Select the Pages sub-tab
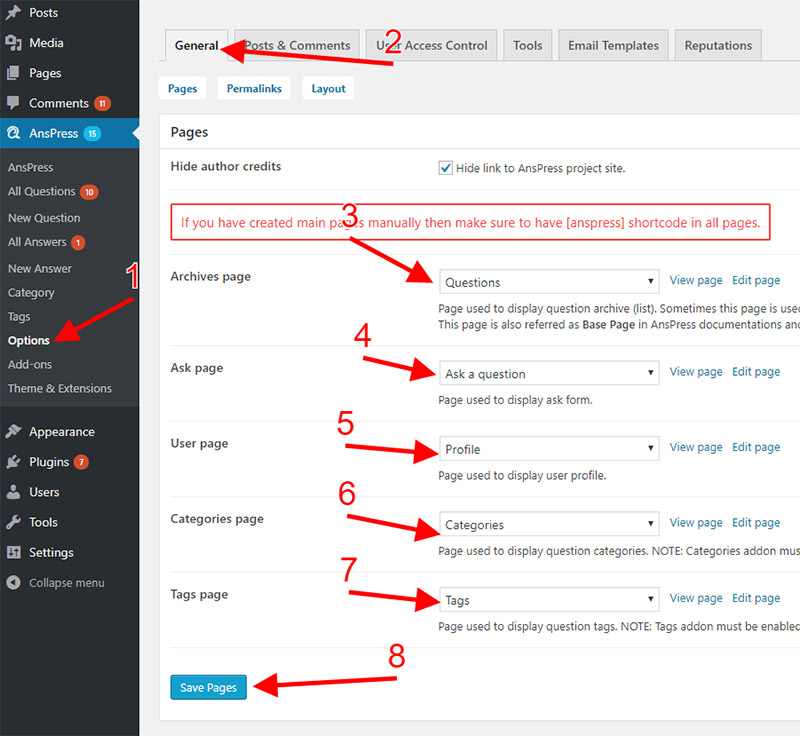This screenshot has width=800, height=736. 182,88
